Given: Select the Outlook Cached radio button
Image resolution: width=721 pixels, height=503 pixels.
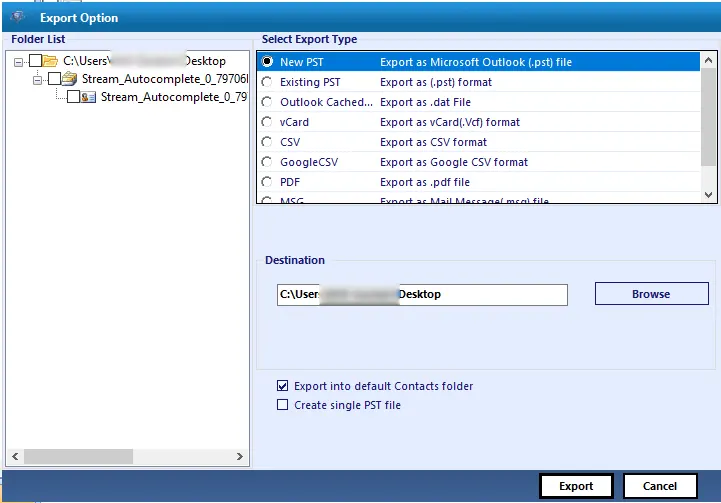Looking at the screenshot, I should coord(267,102).
